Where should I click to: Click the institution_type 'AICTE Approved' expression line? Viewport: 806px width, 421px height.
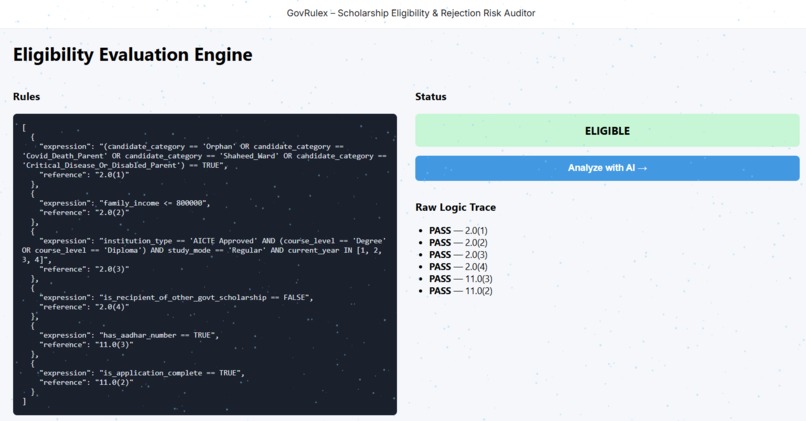tap(213, 241)
